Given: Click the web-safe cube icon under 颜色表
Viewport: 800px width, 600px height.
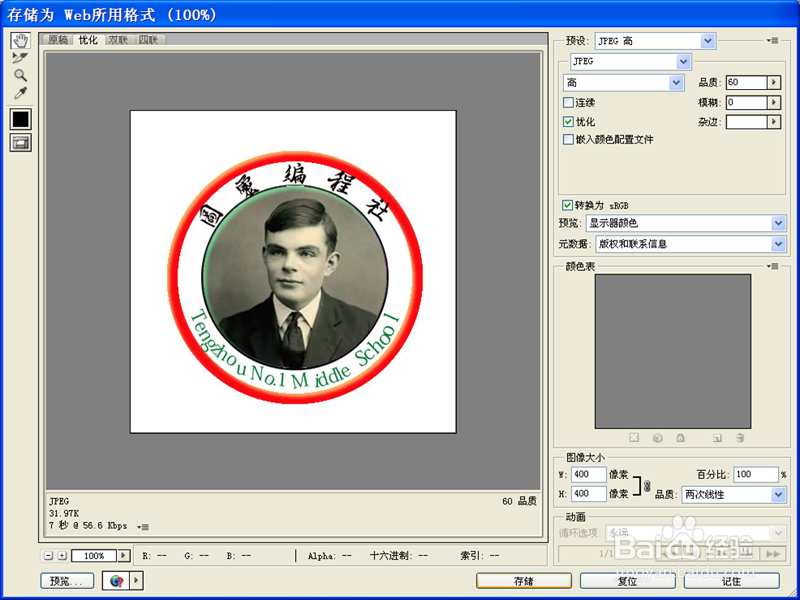Looking at the screenshot, I should click(658, 438).
